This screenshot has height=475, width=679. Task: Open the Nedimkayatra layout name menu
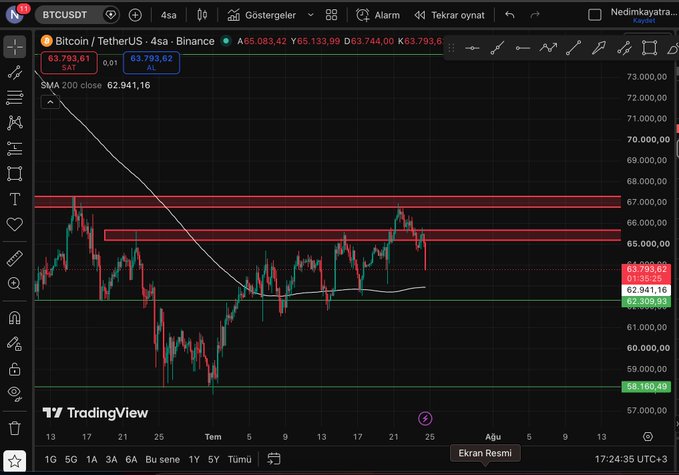pyautogui.click(x=643, y=12)
